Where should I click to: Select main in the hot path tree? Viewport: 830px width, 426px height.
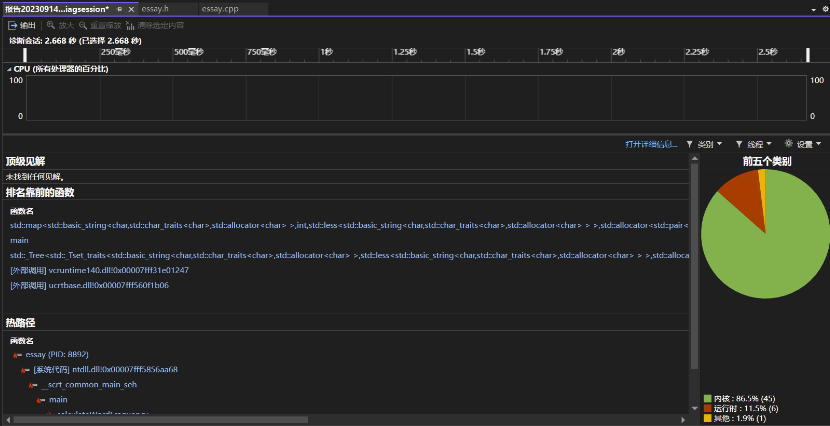click(x=58, y=400)
